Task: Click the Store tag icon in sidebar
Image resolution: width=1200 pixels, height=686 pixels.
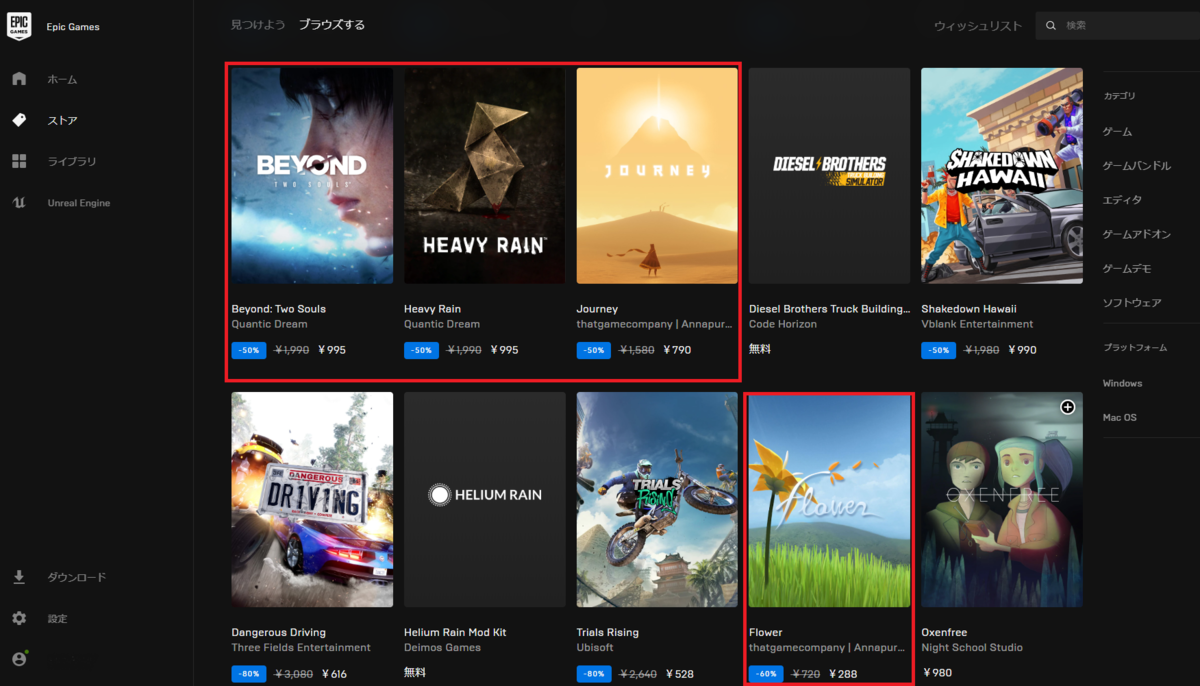Action: 19,120
